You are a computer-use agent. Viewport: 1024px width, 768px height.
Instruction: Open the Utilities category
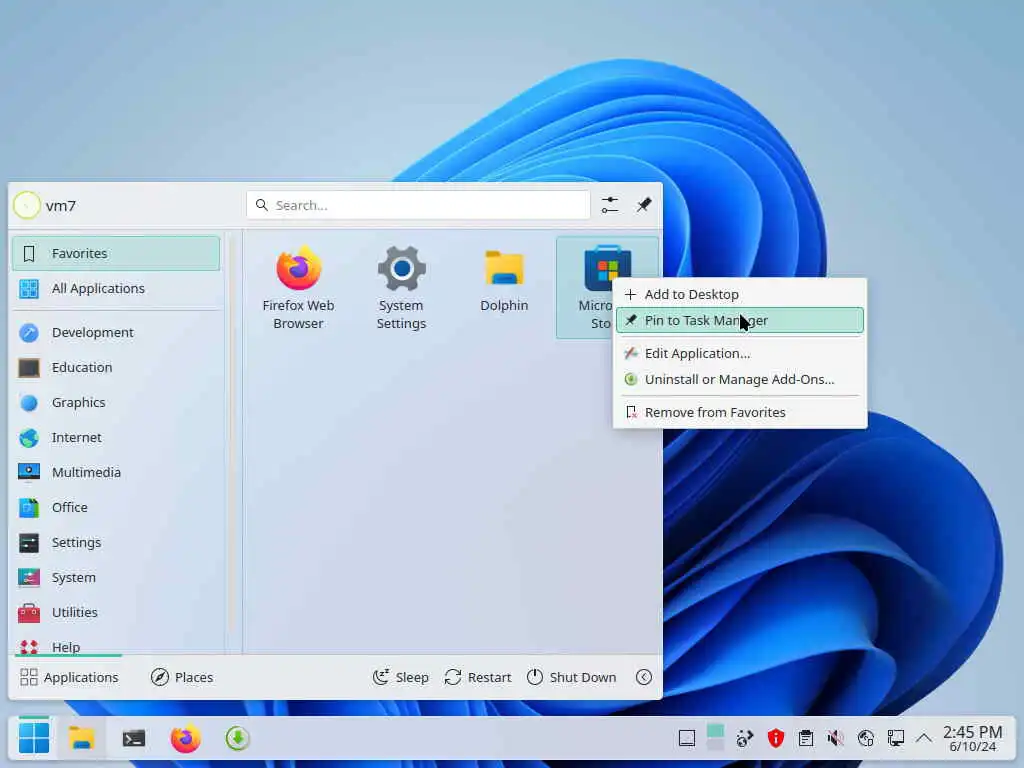[x=116, y=613]
